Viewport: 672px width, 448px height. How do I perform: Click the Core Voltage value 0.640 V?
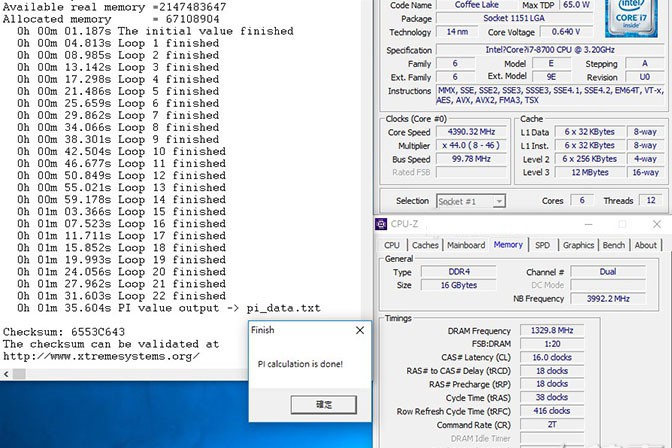pyautogui.click(x=566, y=32)
